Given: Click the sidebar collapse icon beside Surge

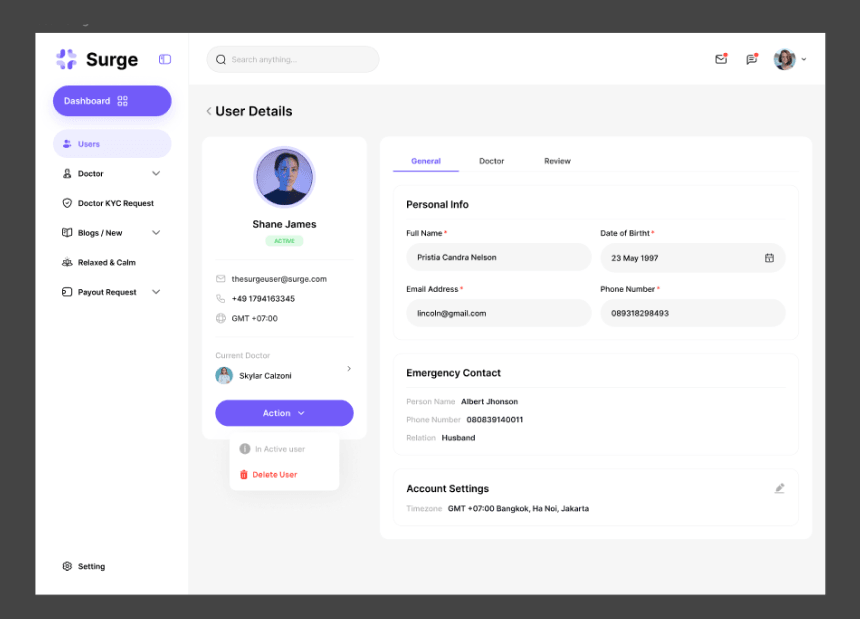Looking at the screenshot, I should click(x=164, y=59).
